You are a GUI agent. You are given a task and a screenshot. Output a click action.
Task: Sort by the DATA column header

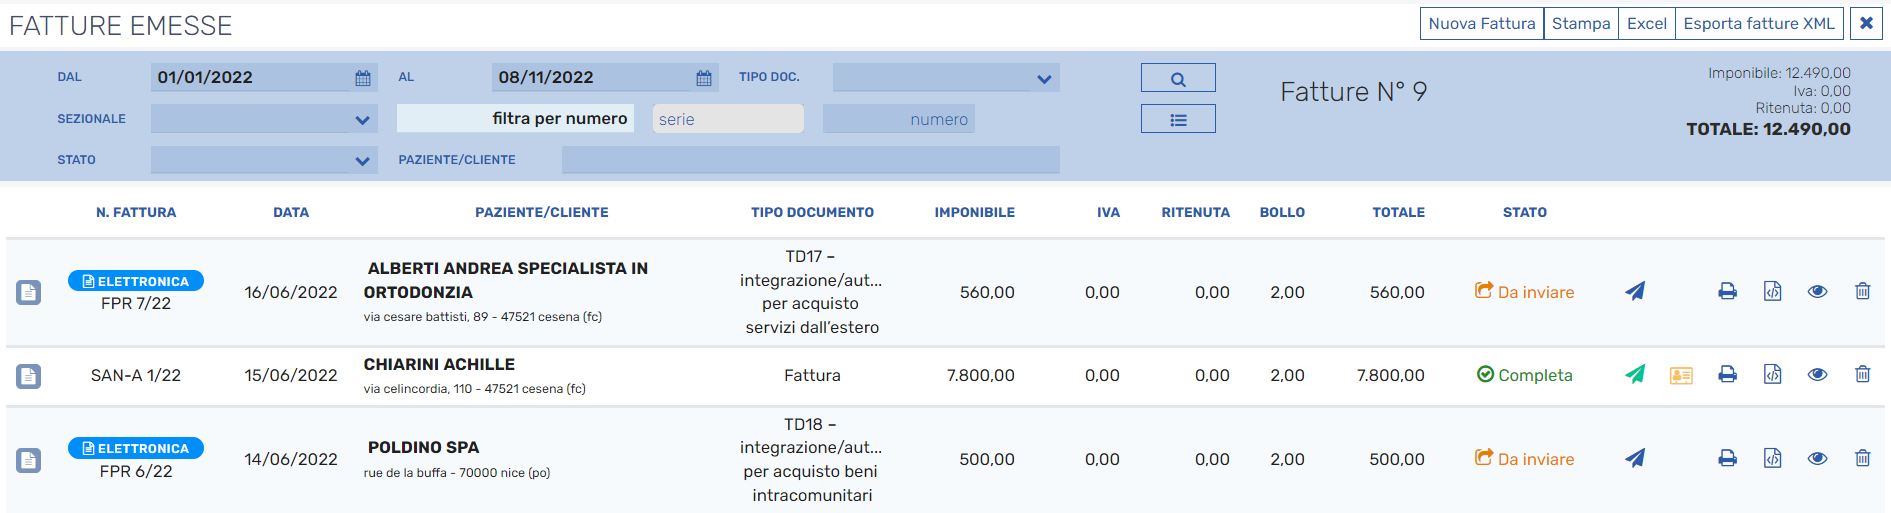pyautogui.click(x=291, y=212)
